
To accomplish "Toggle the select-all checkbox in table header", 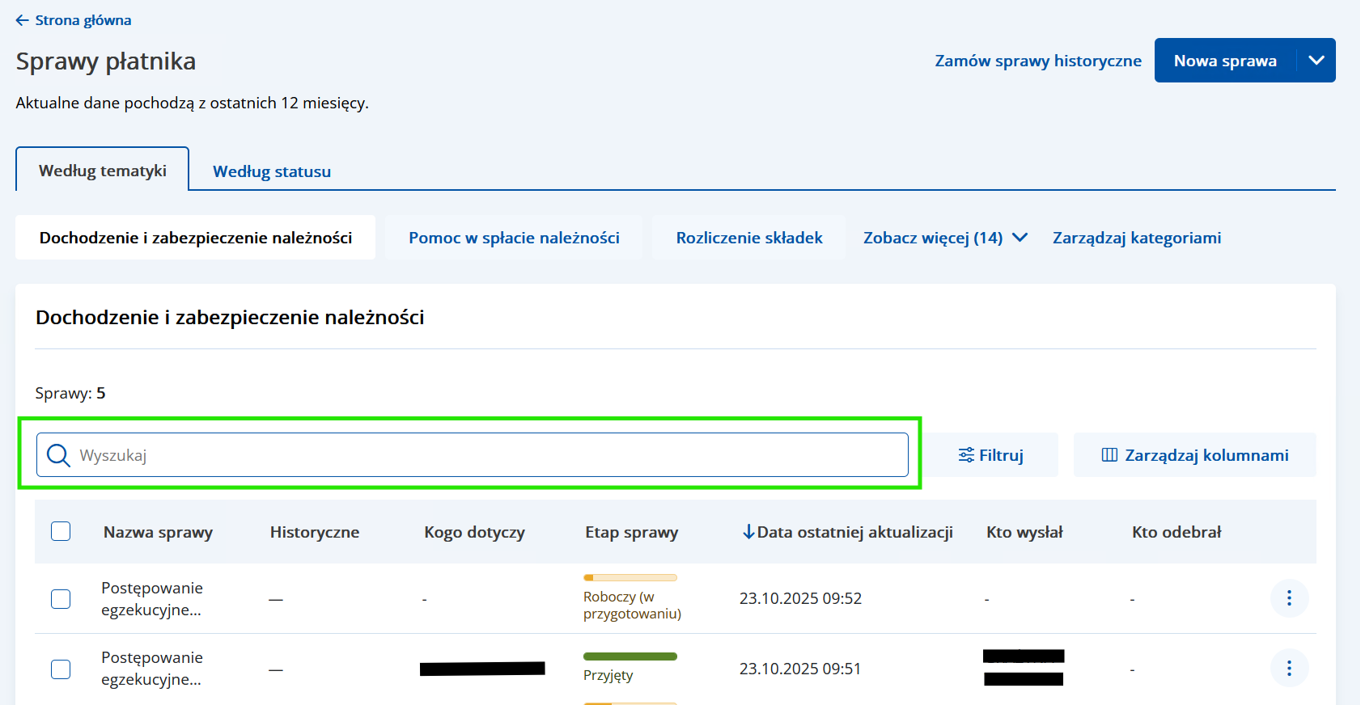I will point(61,532).
